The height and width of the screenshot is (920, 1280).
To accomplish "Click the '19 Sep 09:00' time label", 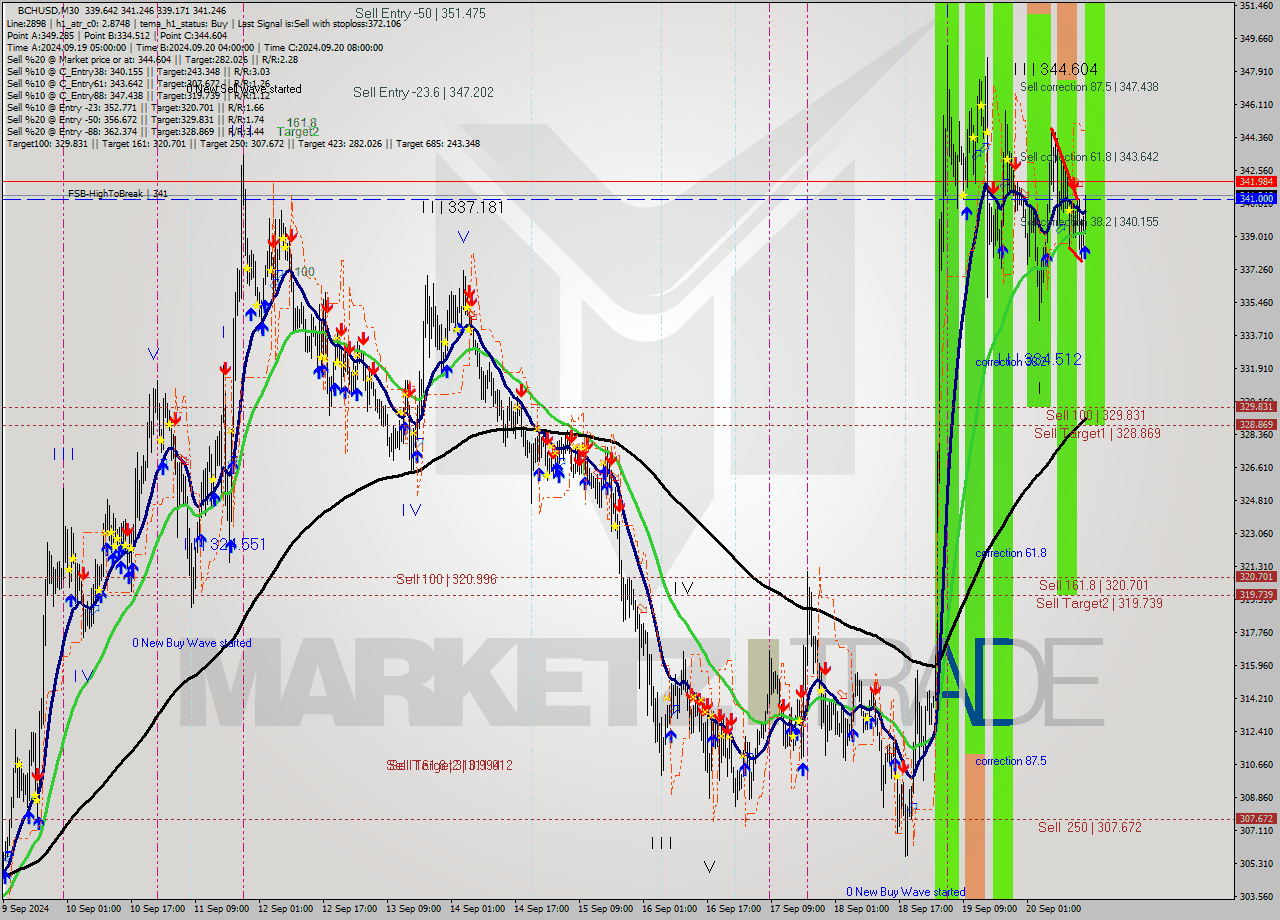I will click(x=988, y=909).
